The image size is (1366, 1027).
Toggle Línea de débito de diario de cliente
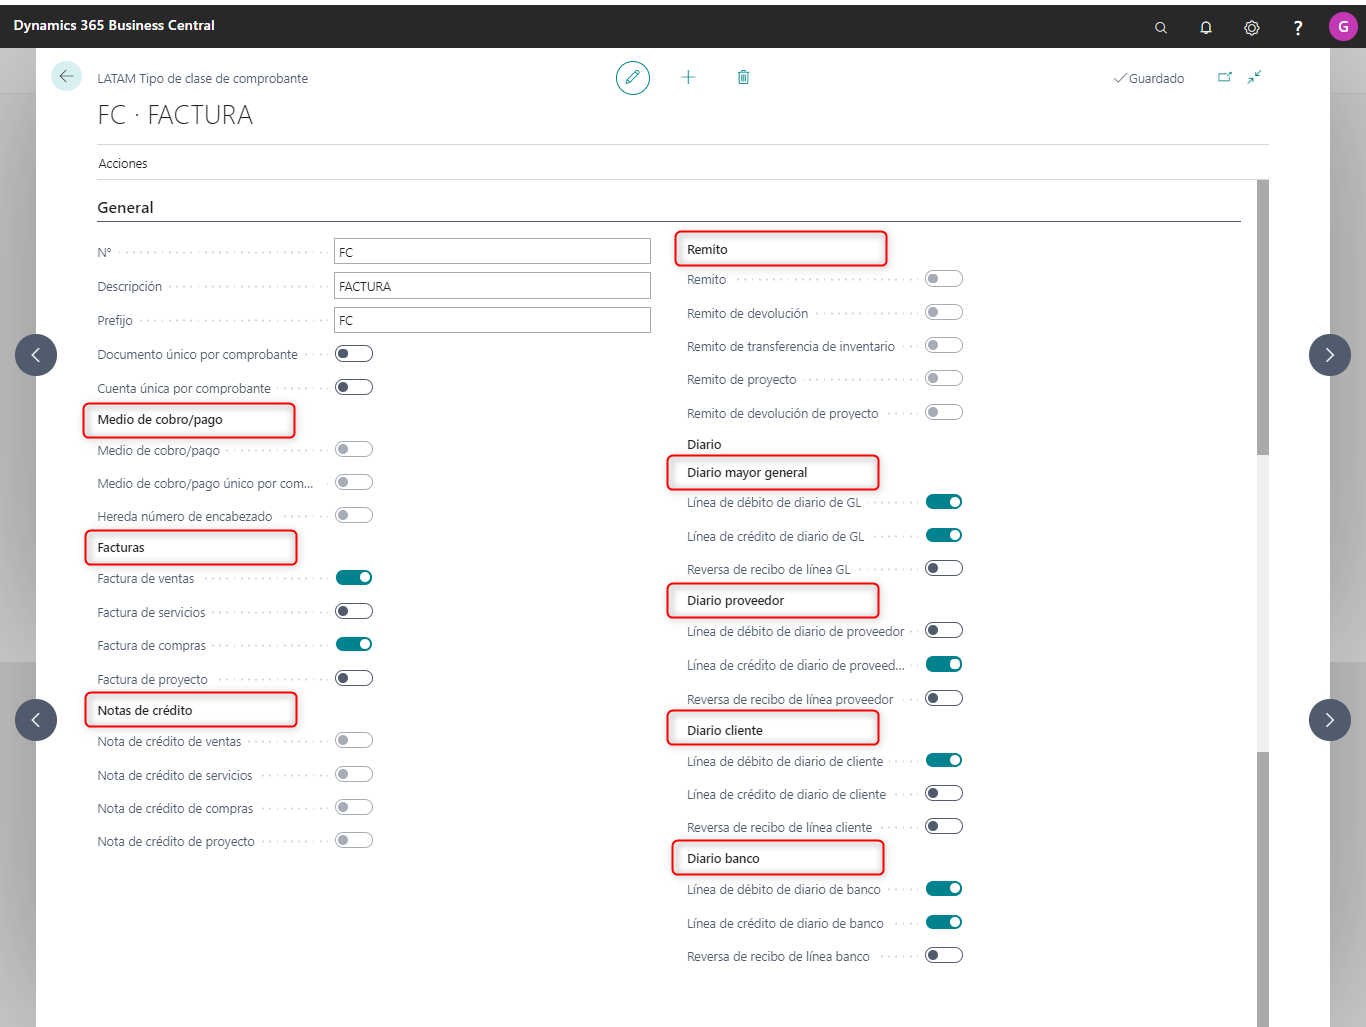coord(944,760)
